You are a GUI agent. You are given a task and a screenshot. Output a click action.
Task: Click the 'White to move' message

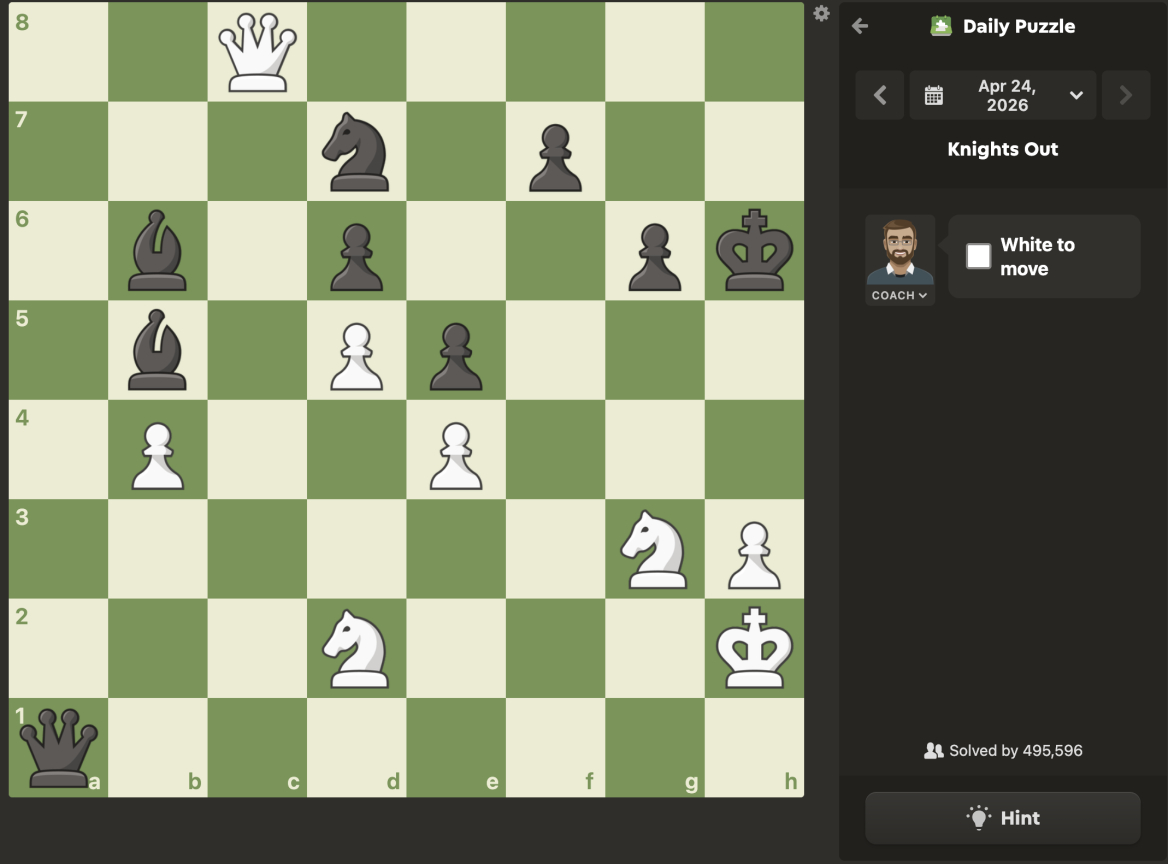click(1044, 256)
